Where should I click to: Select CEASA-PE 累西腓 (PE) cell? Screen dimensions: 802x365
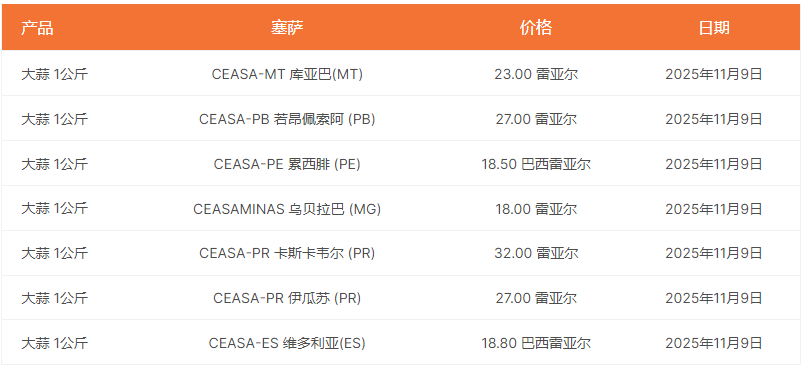(287, 164)
